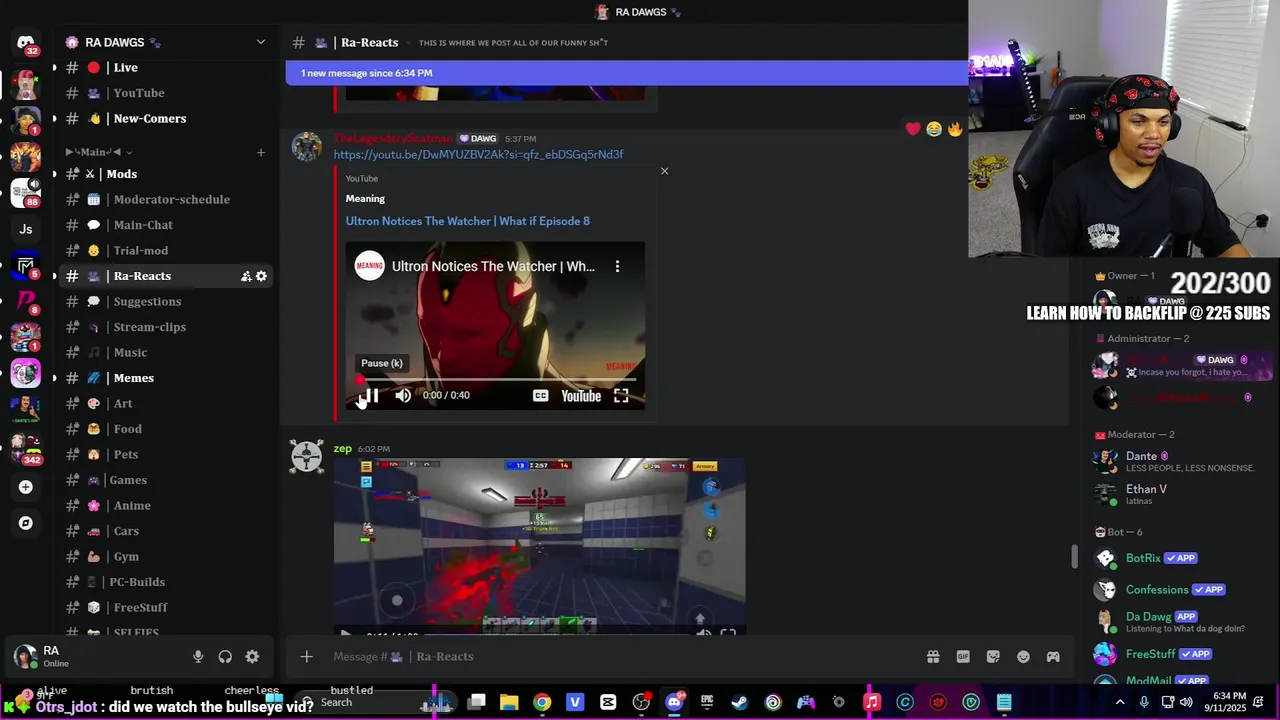The image size is (1280, 720).
Task: Add a channel to Main category
Action: coord(261,152)
